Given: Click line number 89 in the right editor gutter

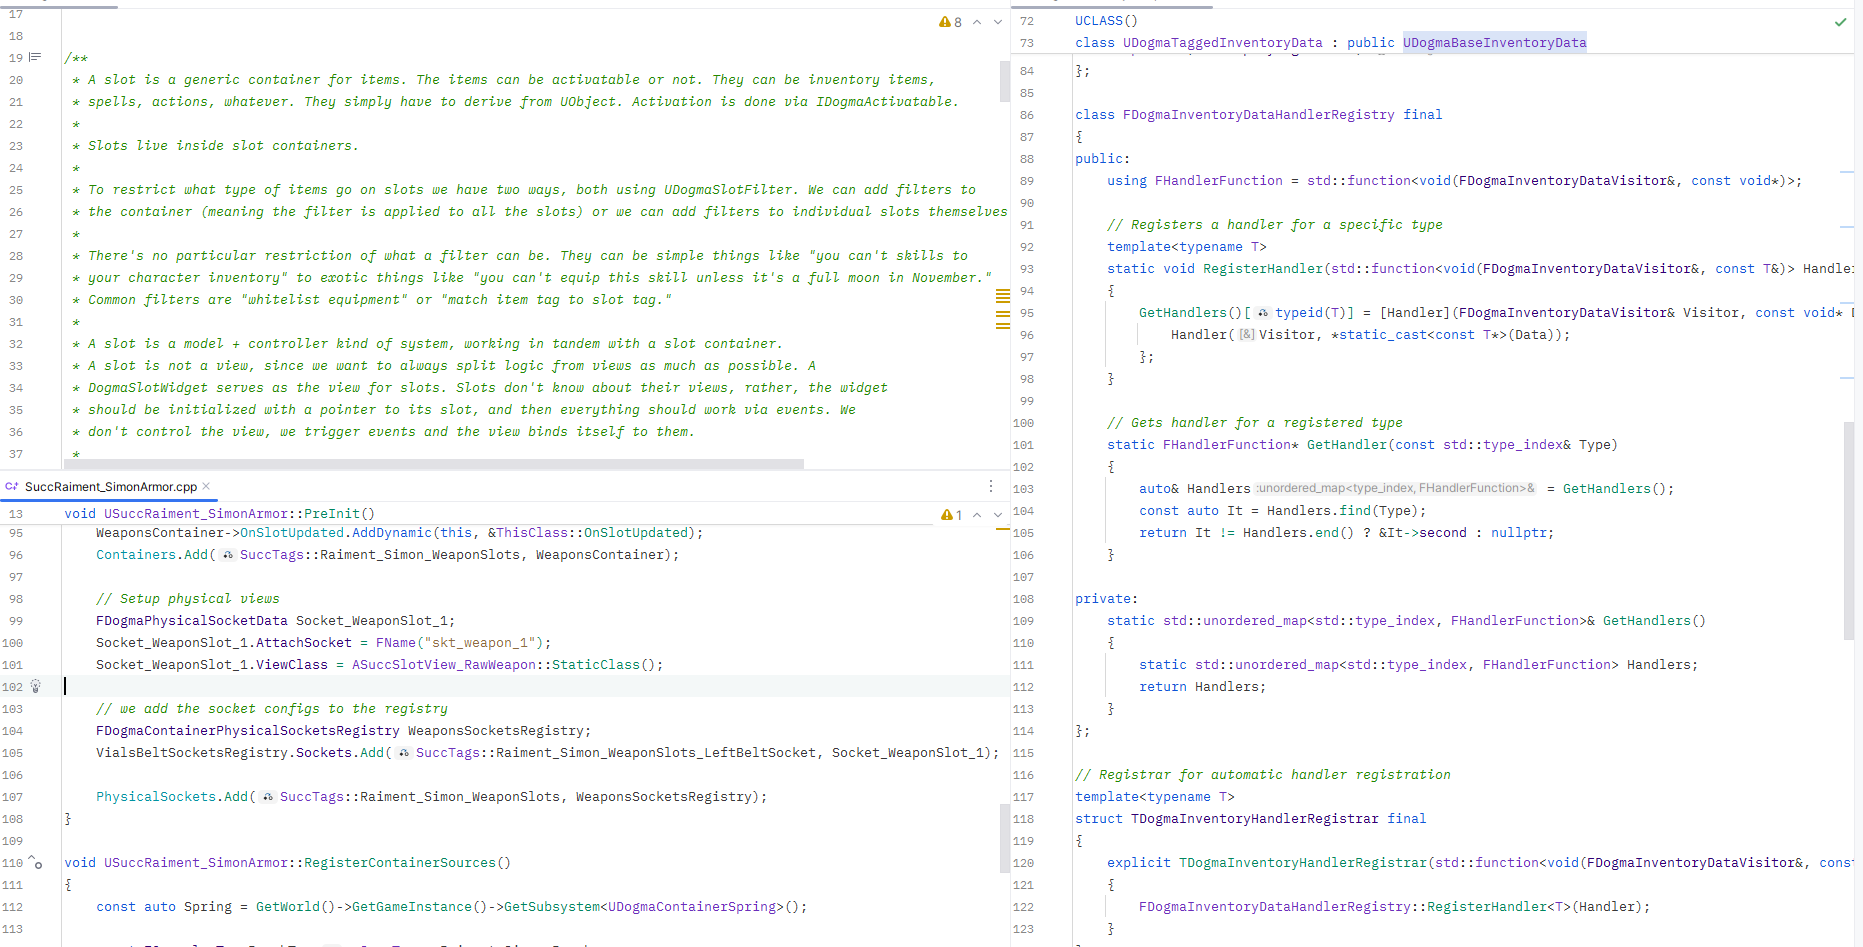Looking at the screenshot, I should coord(1027,181).
